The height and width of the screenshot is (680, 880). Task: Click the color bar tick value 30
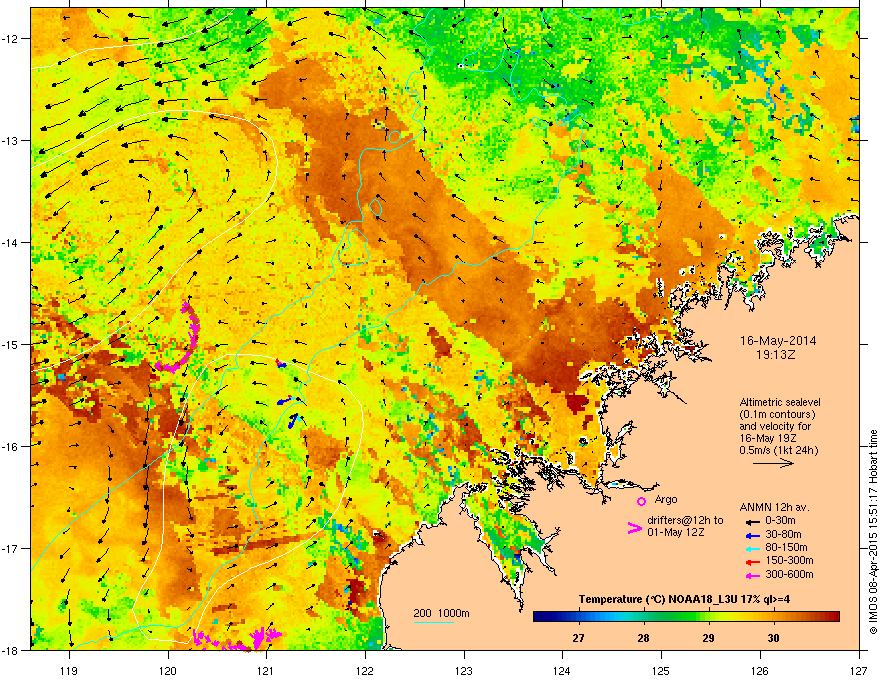pyautogui.click(x=773, y=638)
